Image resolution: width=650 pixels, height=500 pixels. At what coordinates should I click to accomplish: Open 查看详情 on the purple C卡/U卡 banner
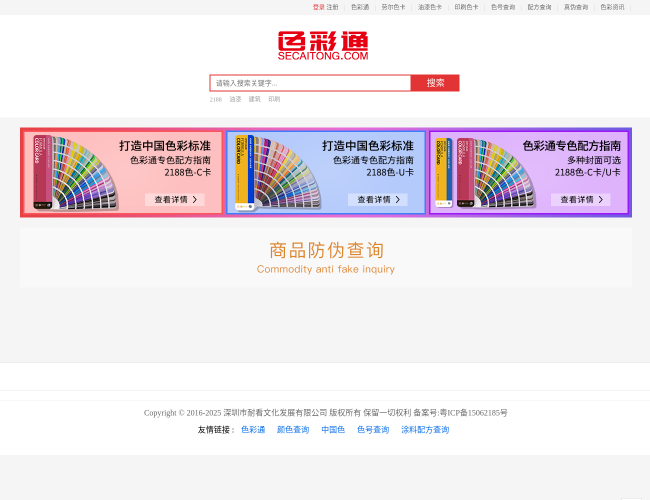(x=580, y=199)
